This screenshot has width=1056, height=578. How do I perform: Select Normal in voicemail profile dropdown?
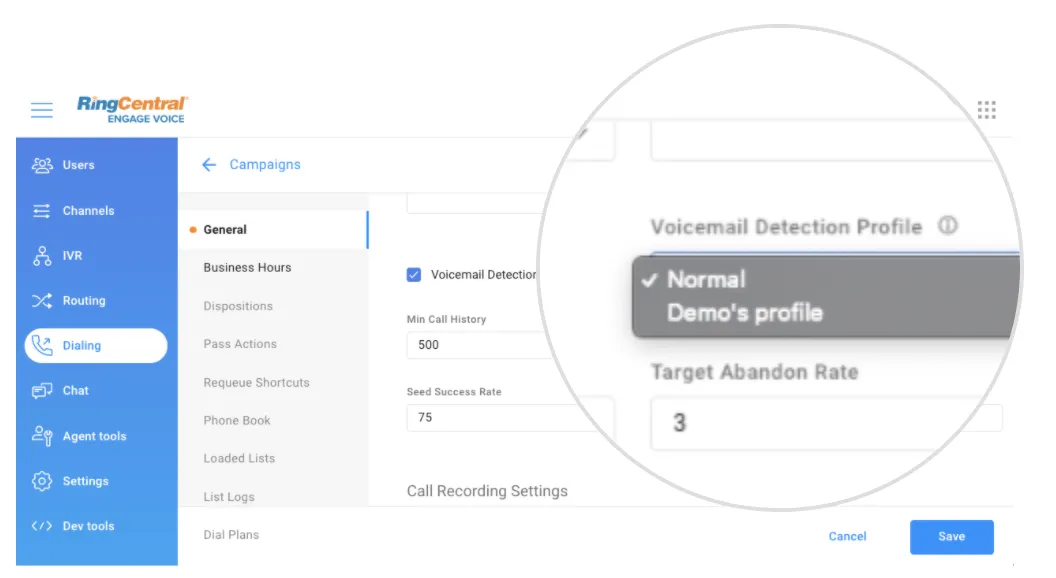pyautogui.click(x=706, y=280)
